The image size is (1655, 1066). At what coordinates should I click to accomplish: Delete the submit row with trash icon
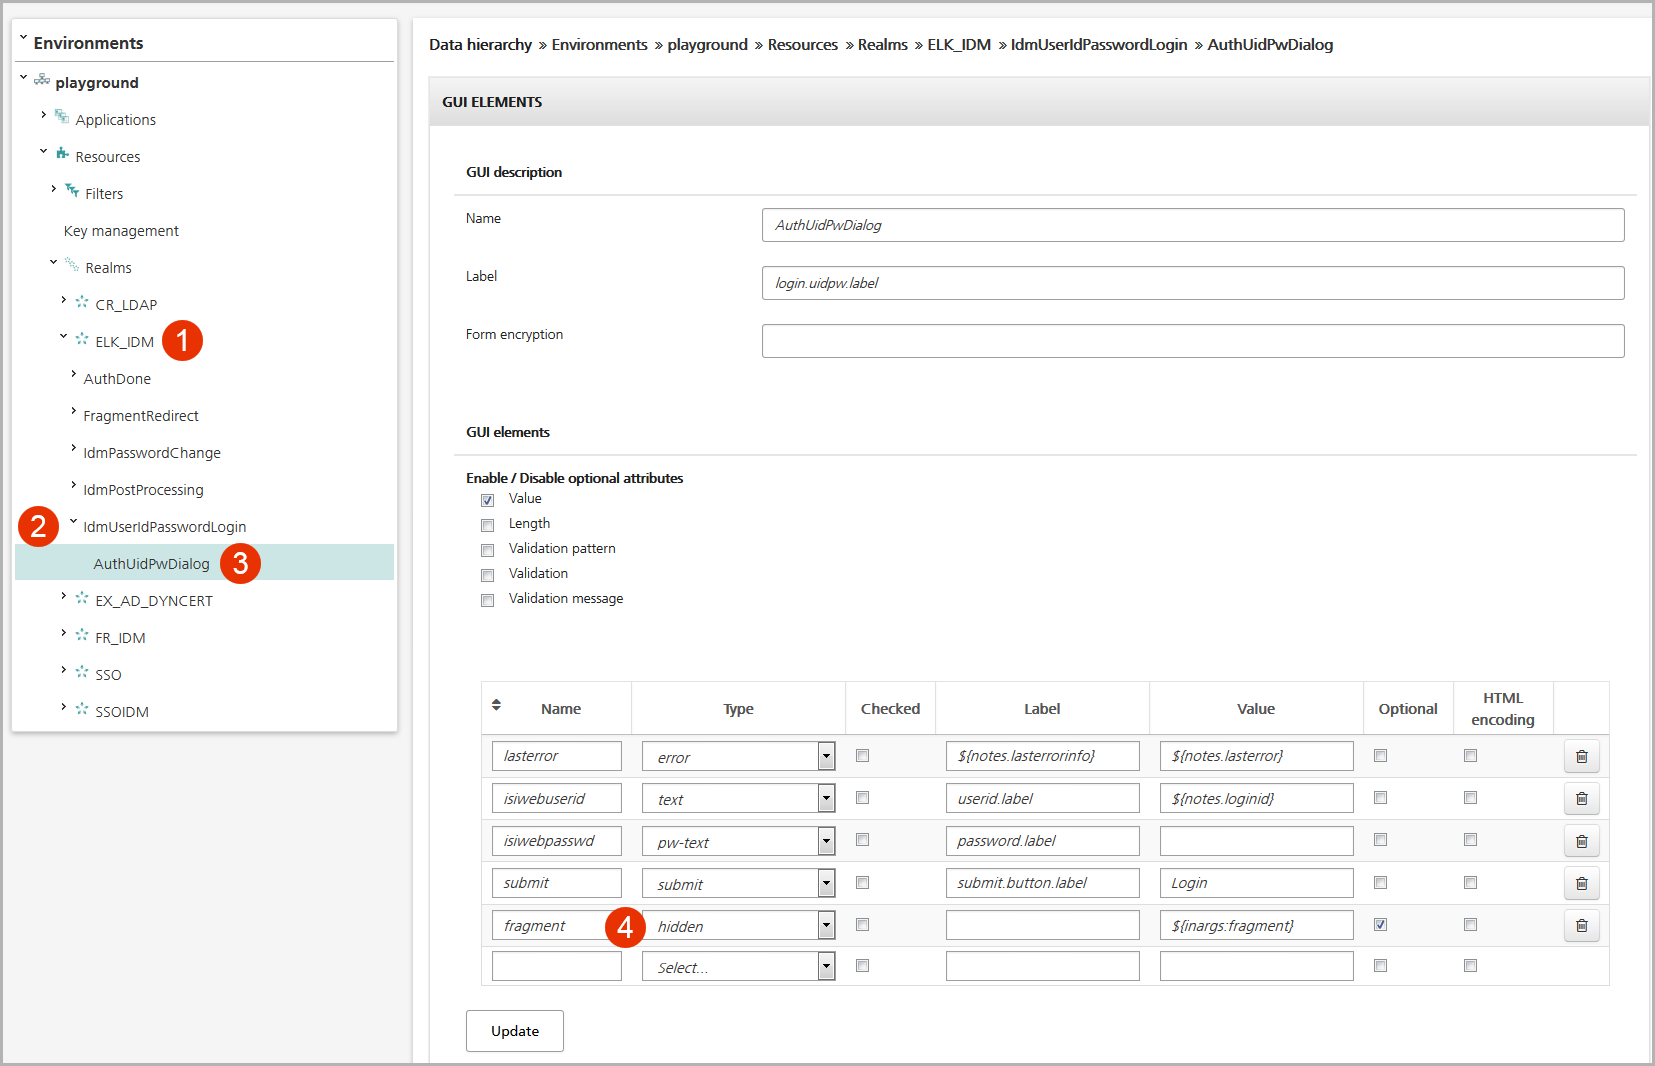[1581, 884]
